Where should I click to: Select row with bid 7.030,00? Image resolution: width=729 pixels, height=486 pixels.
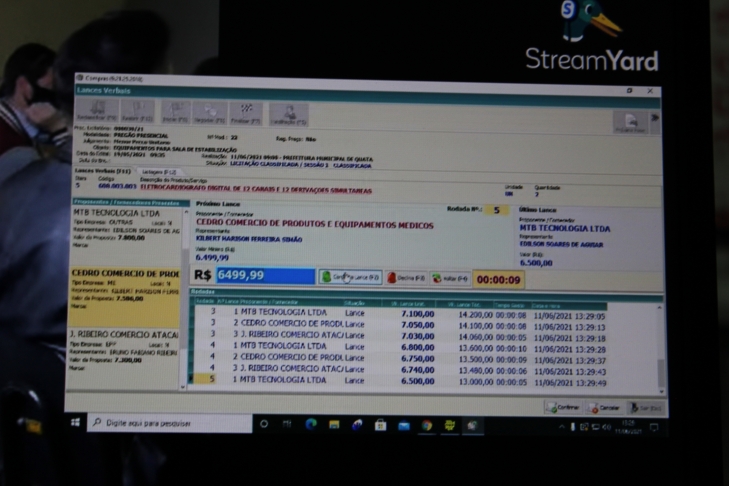pos(400,336)
